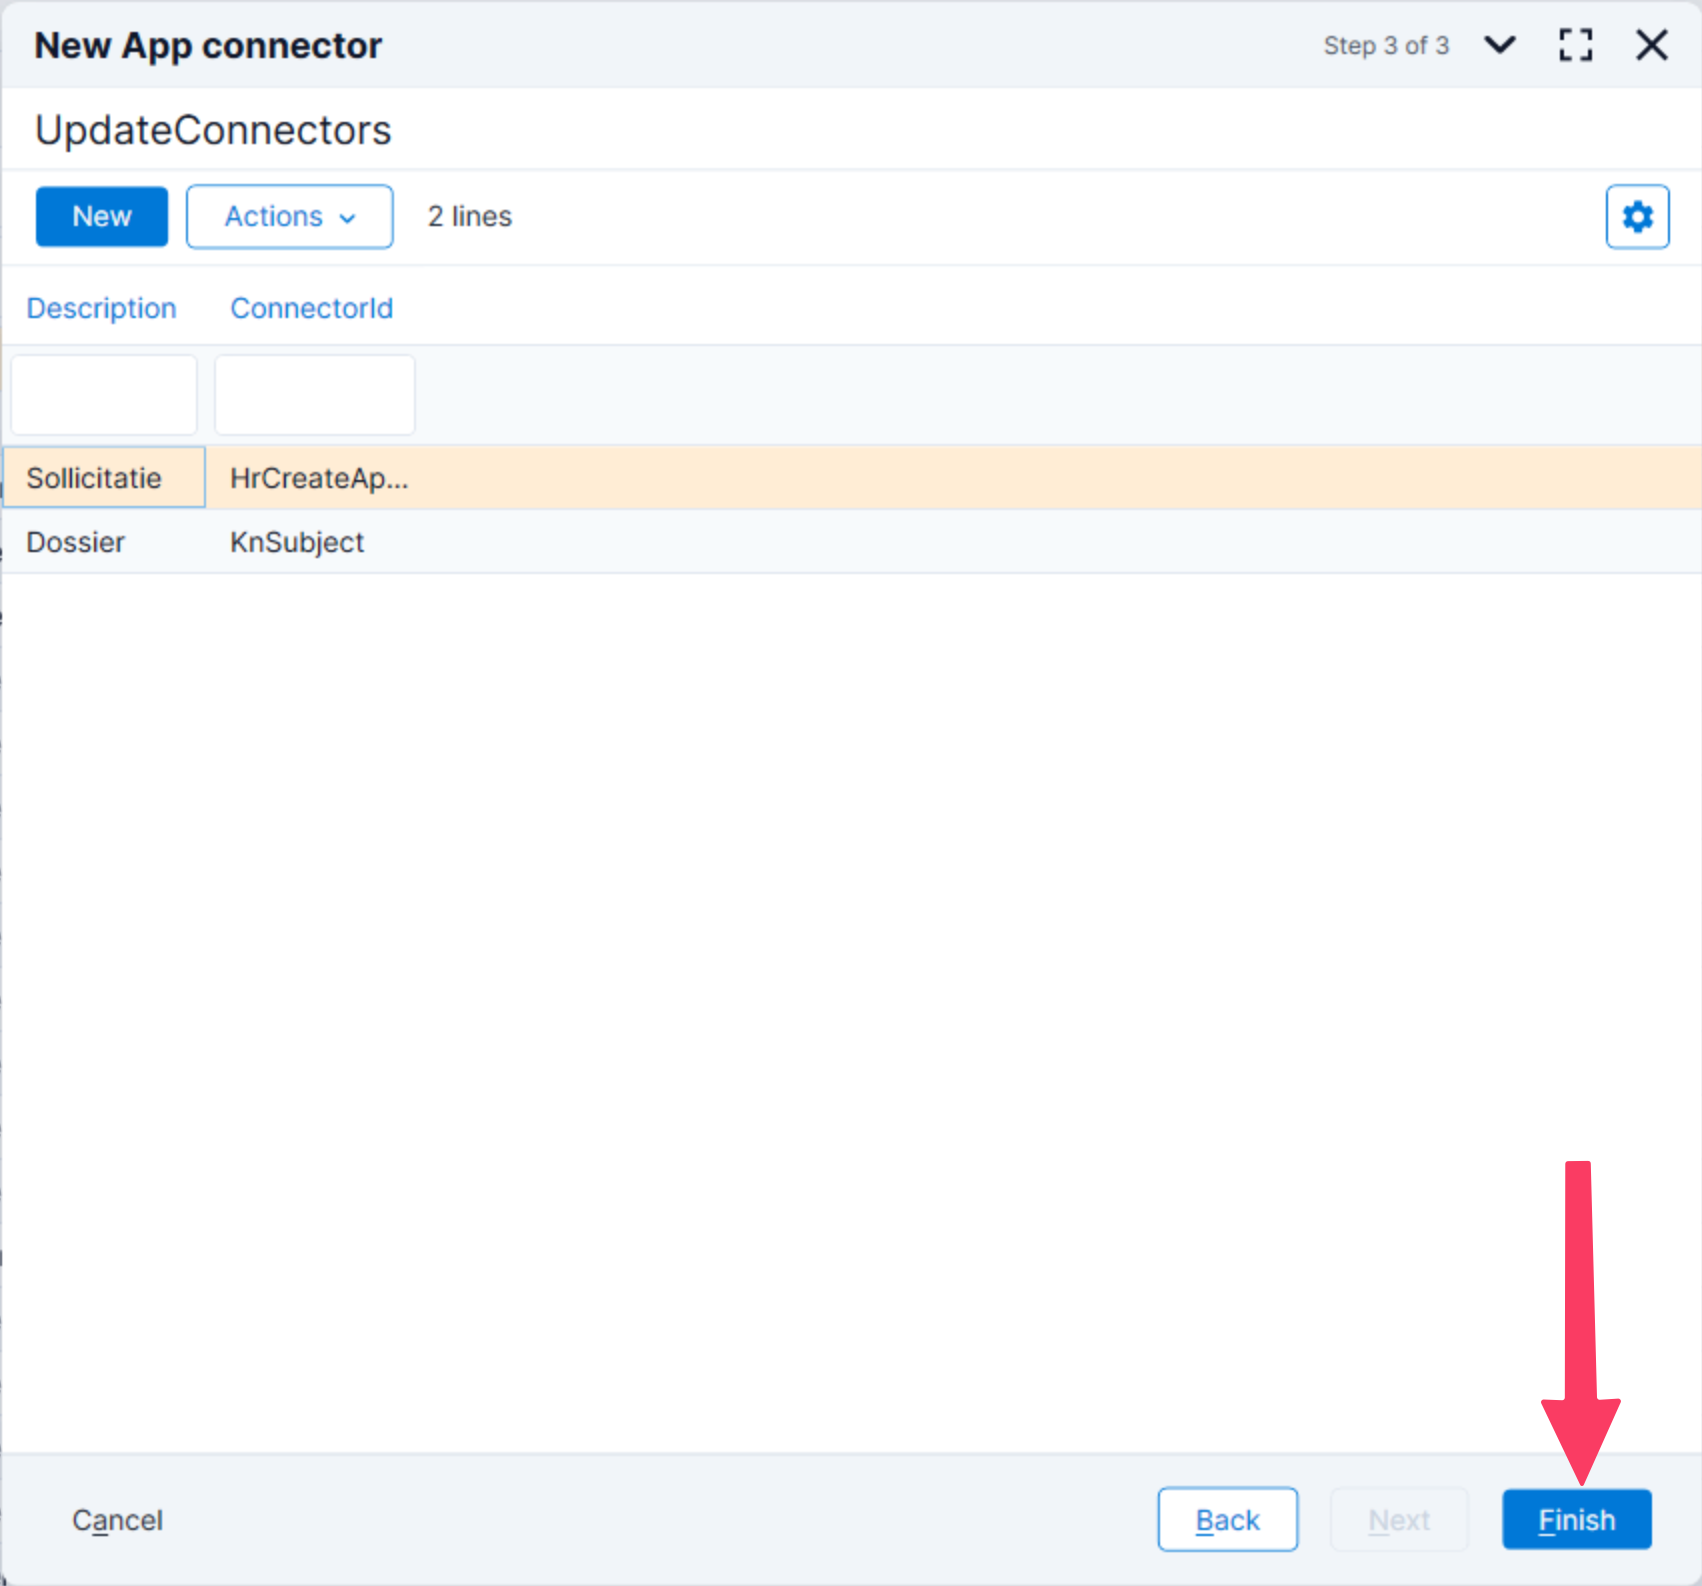The image size is (1702, 1586).
Task: Click the greyed-out Next button
Action: point(1398,1520)
